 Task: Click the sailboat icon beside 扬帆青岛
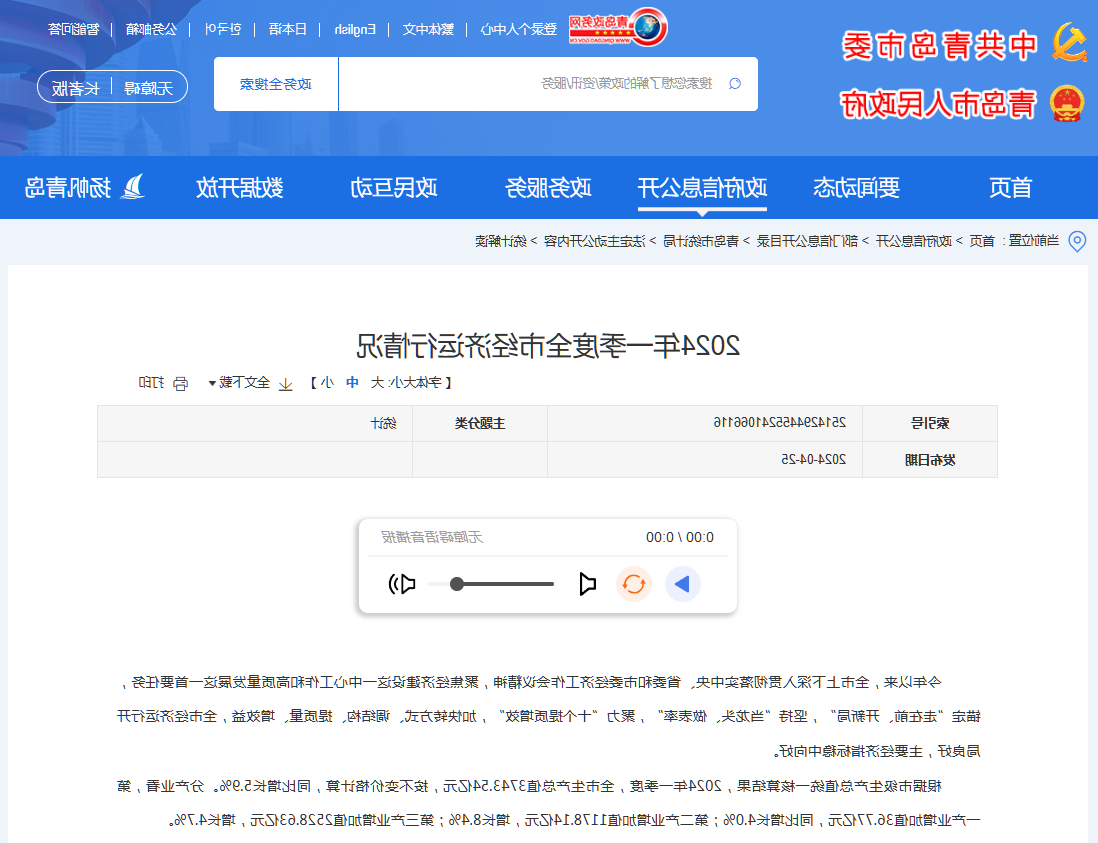(x=132, y=187)
